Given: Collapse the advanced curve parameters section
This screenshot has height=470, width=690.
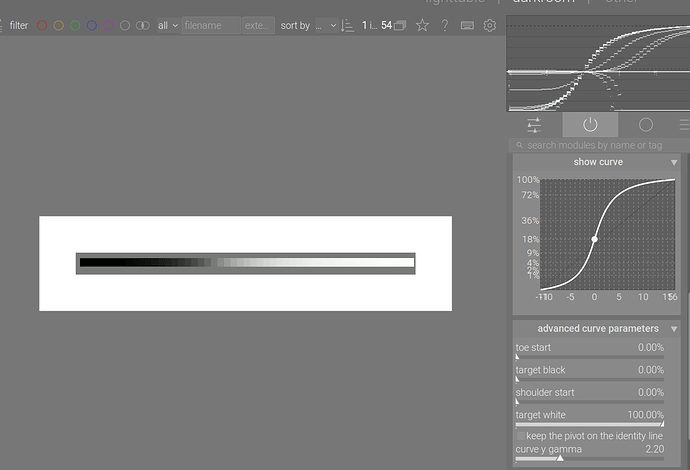Looking at the screenshot, I should click(x=674, y=329).
